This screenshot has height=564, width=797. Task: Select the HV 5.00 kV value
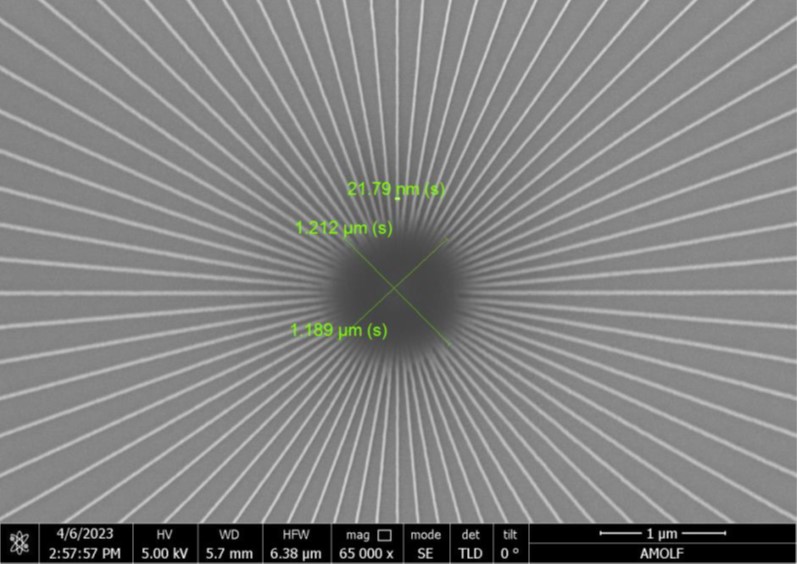(x=165, y=553)
